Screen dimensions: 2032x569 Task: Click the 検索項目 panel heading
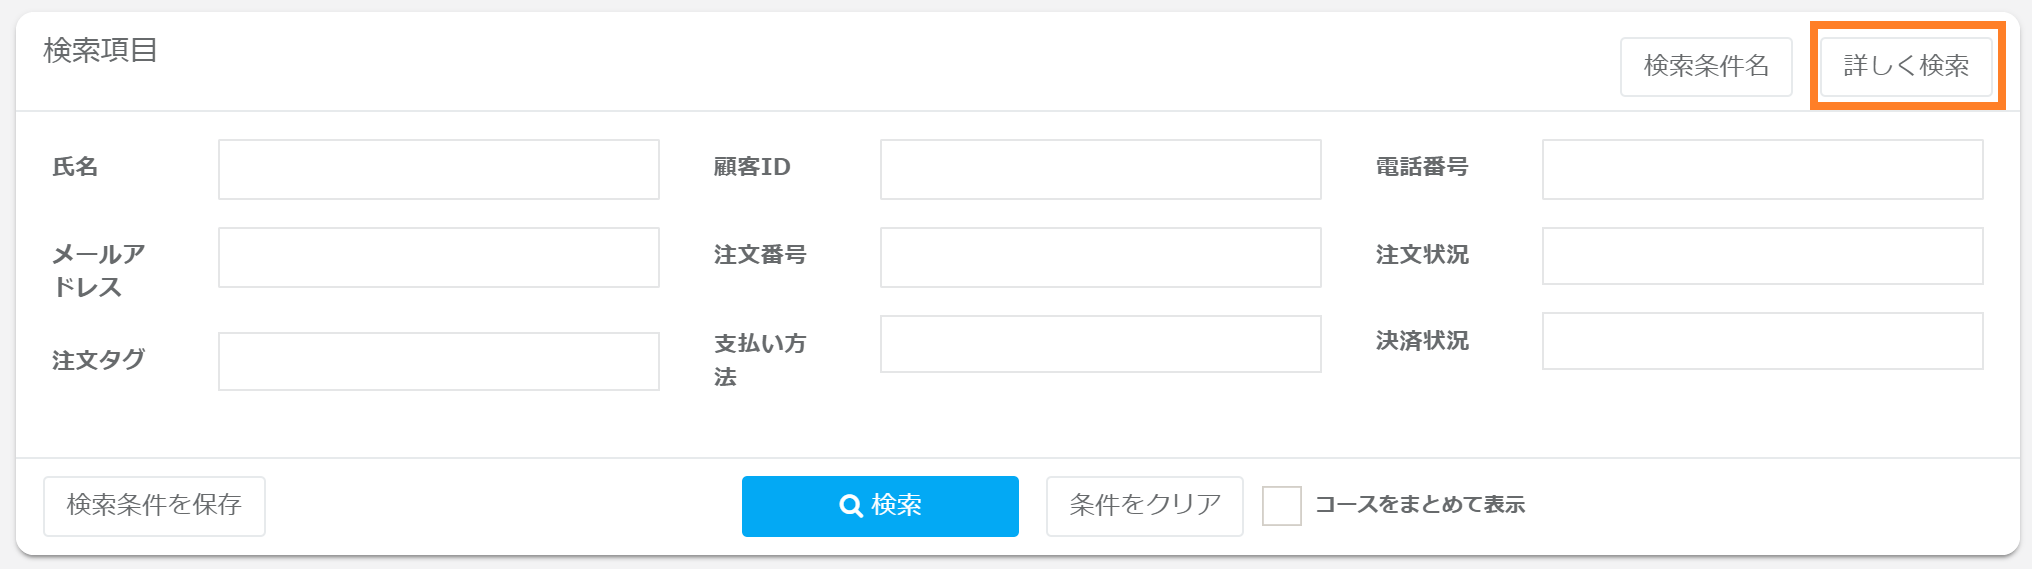click(x=100, y=50)
